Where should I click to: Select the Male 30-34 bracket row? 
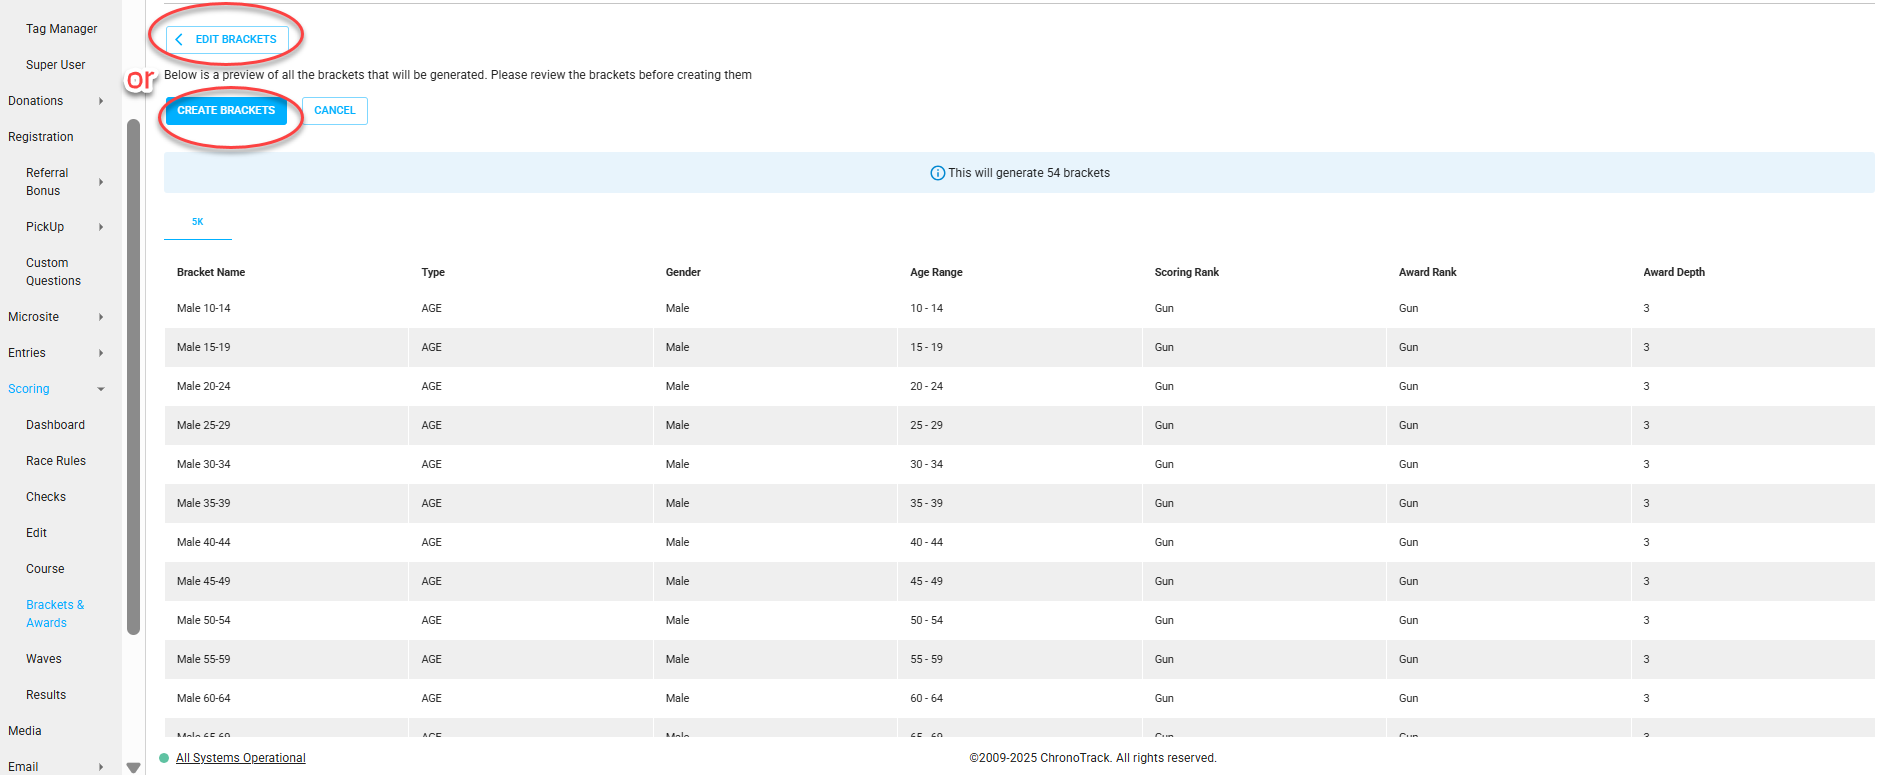coord(204,464)
